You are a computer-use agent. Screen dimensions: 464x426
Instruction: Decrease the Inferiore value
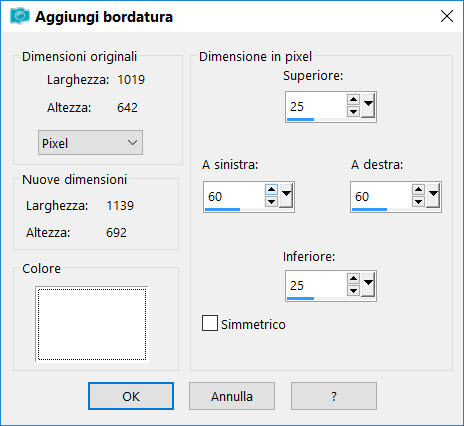(353, 290)
